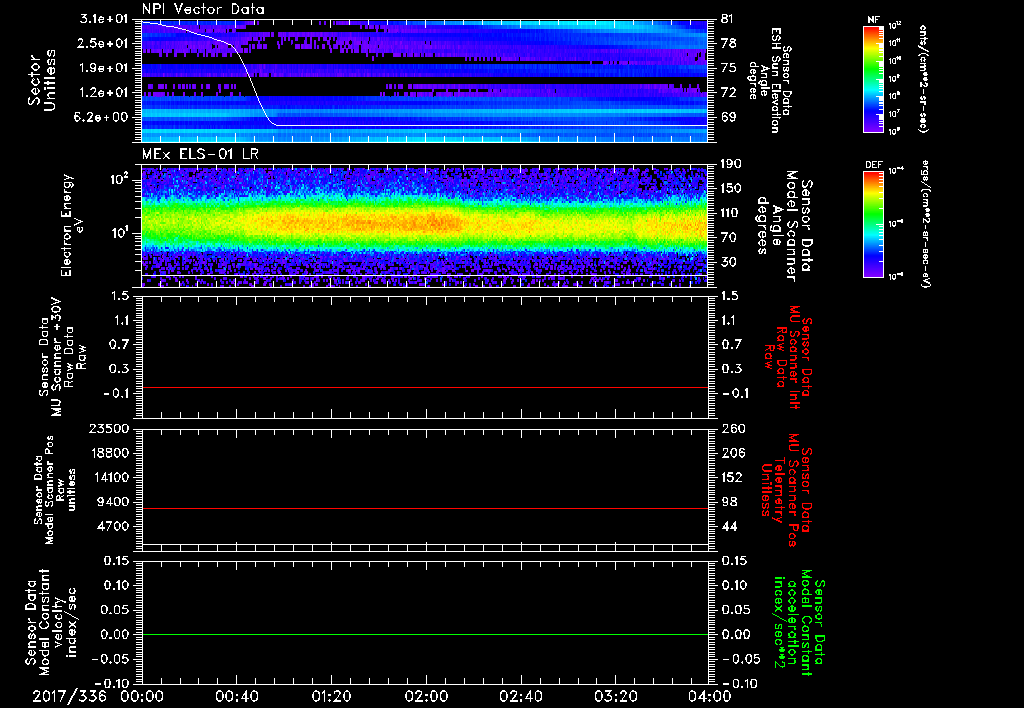Click the 150 scanner angle tick
This screenshot has height=708, width=1024.
coord(732,188)
